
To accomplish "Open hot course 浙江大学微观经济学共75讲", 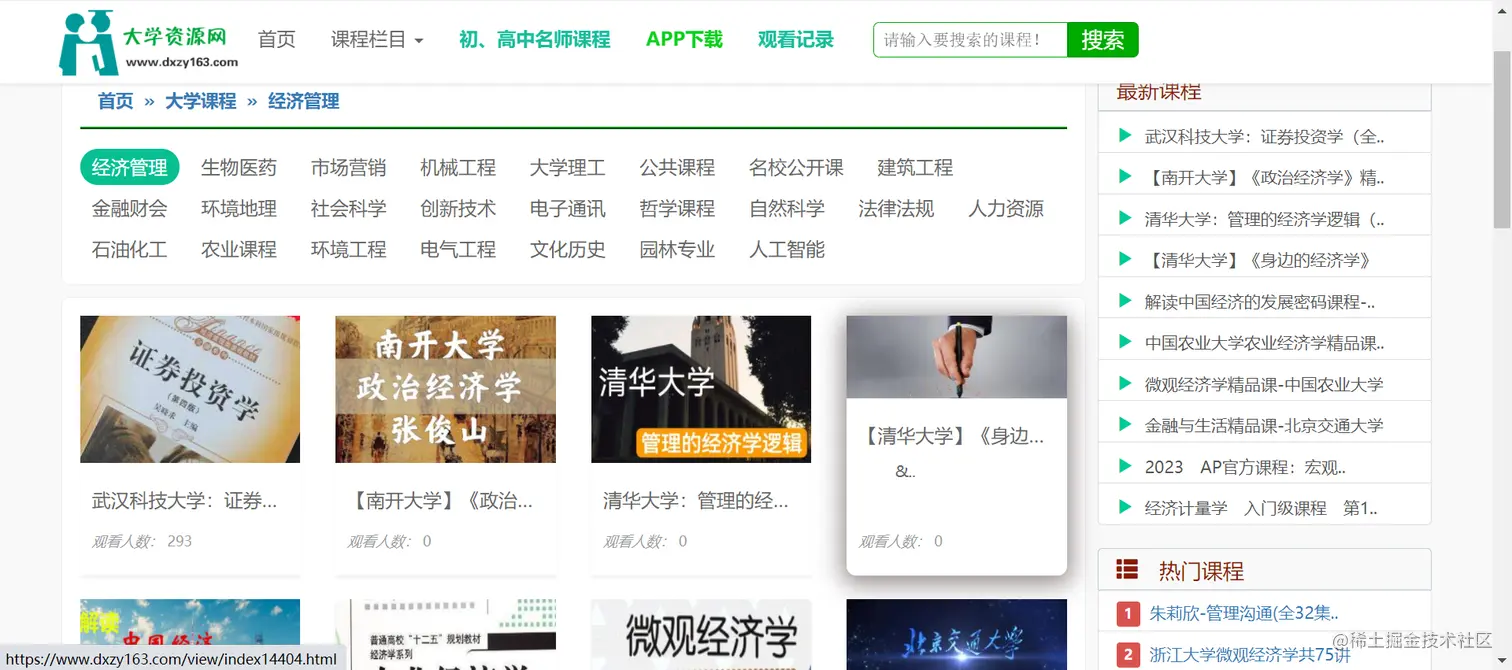I will click(1250, 655).
